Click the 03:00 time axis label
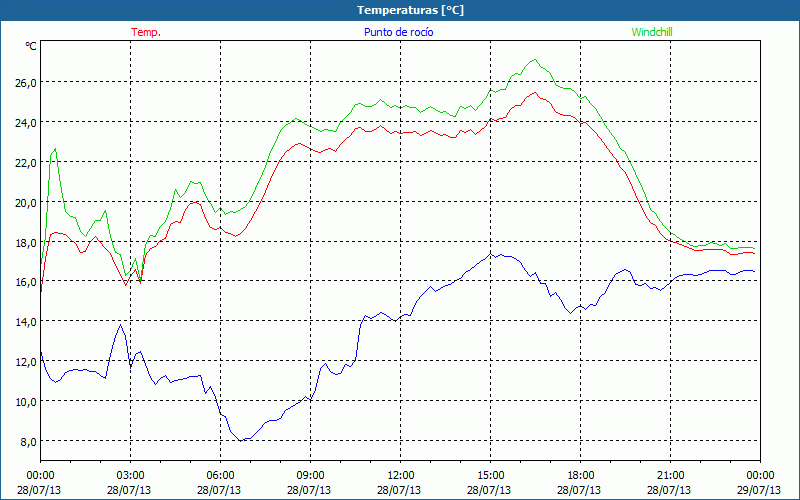The width and height of the screenshot is (800, 500). click(130, 476)
